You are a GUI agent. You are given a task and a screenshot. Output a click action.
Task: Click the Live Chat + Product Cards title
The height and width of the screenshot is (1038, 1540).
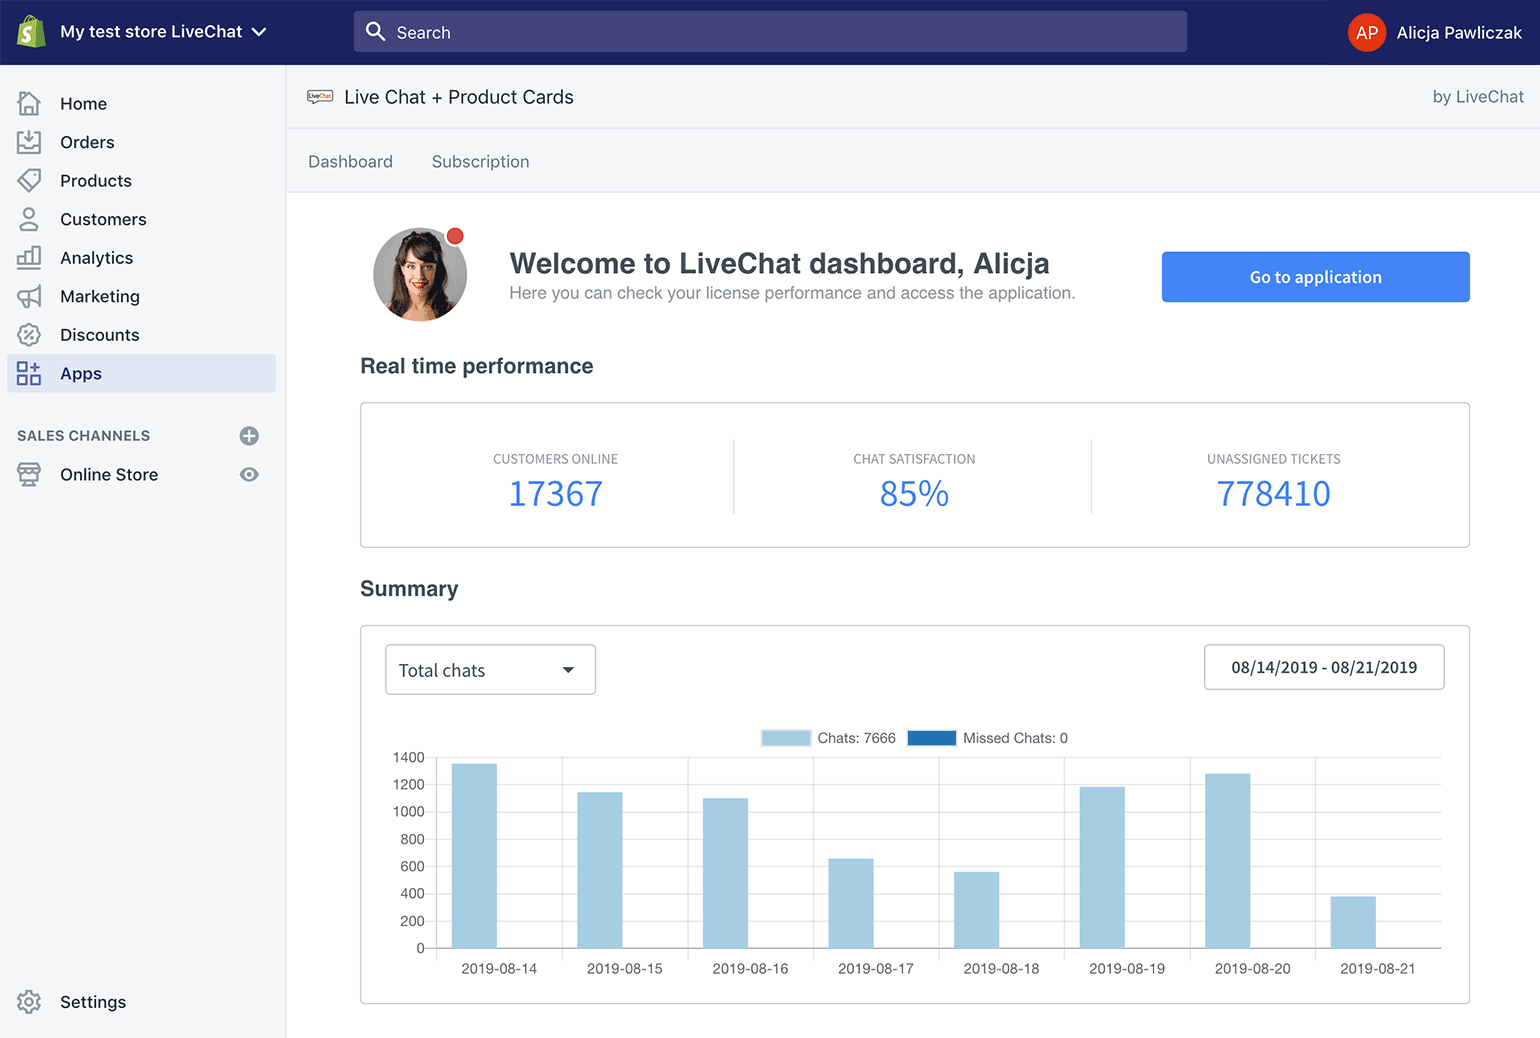[459, 97]
